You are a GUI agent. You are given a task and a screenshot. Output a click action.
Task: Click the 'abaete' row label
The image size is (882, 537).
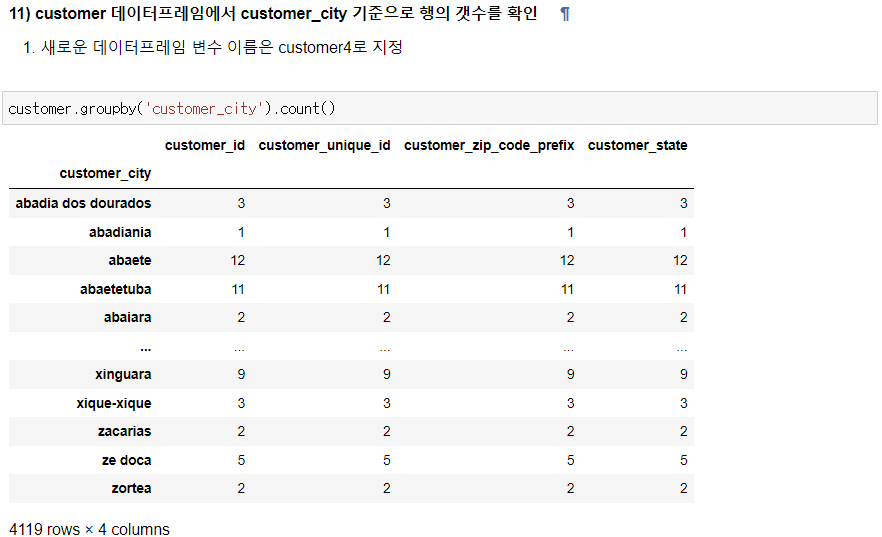[x=130, y=260]
